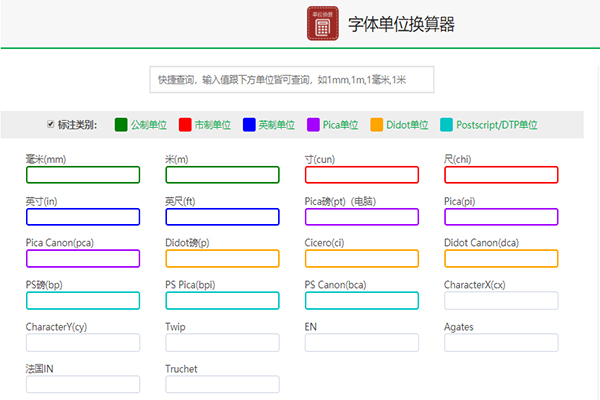Select the Postscript/DTP单位 legend label

coord(497,125)
